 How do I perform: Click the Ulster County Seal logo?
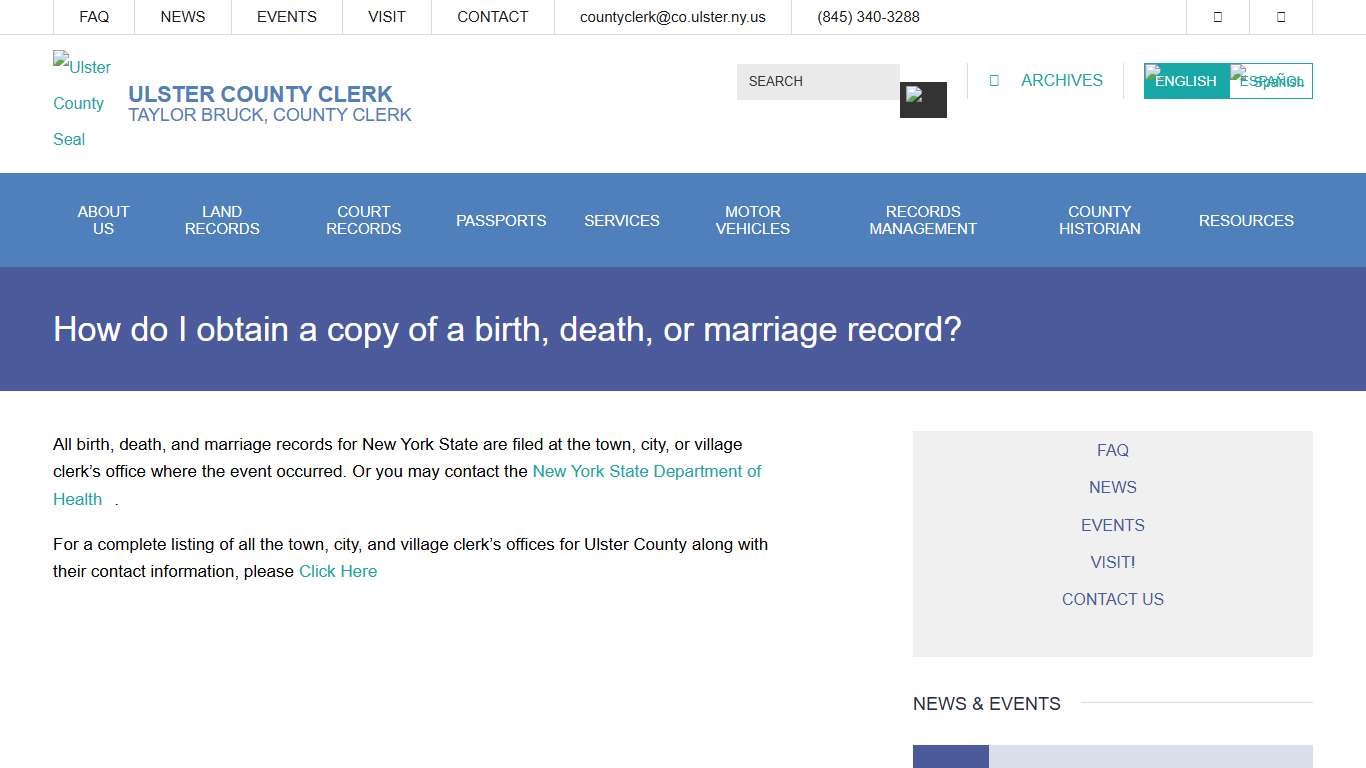tap(81, 102)
